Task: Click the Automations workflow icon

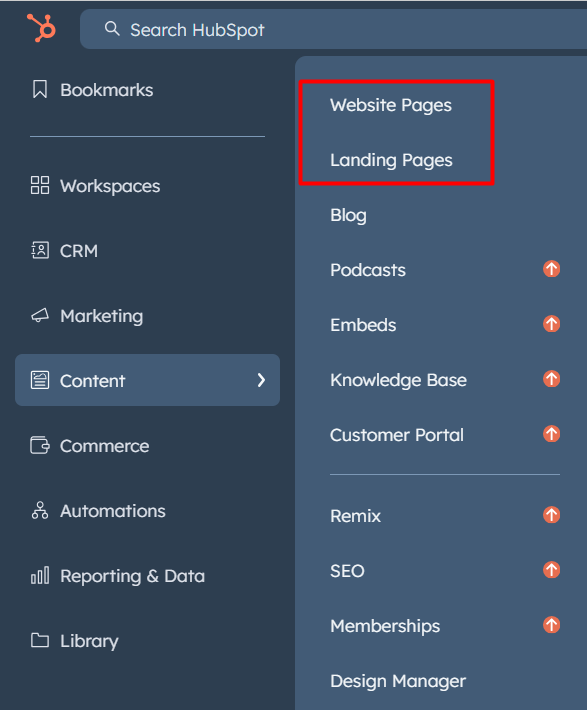Action: point(40,510)
